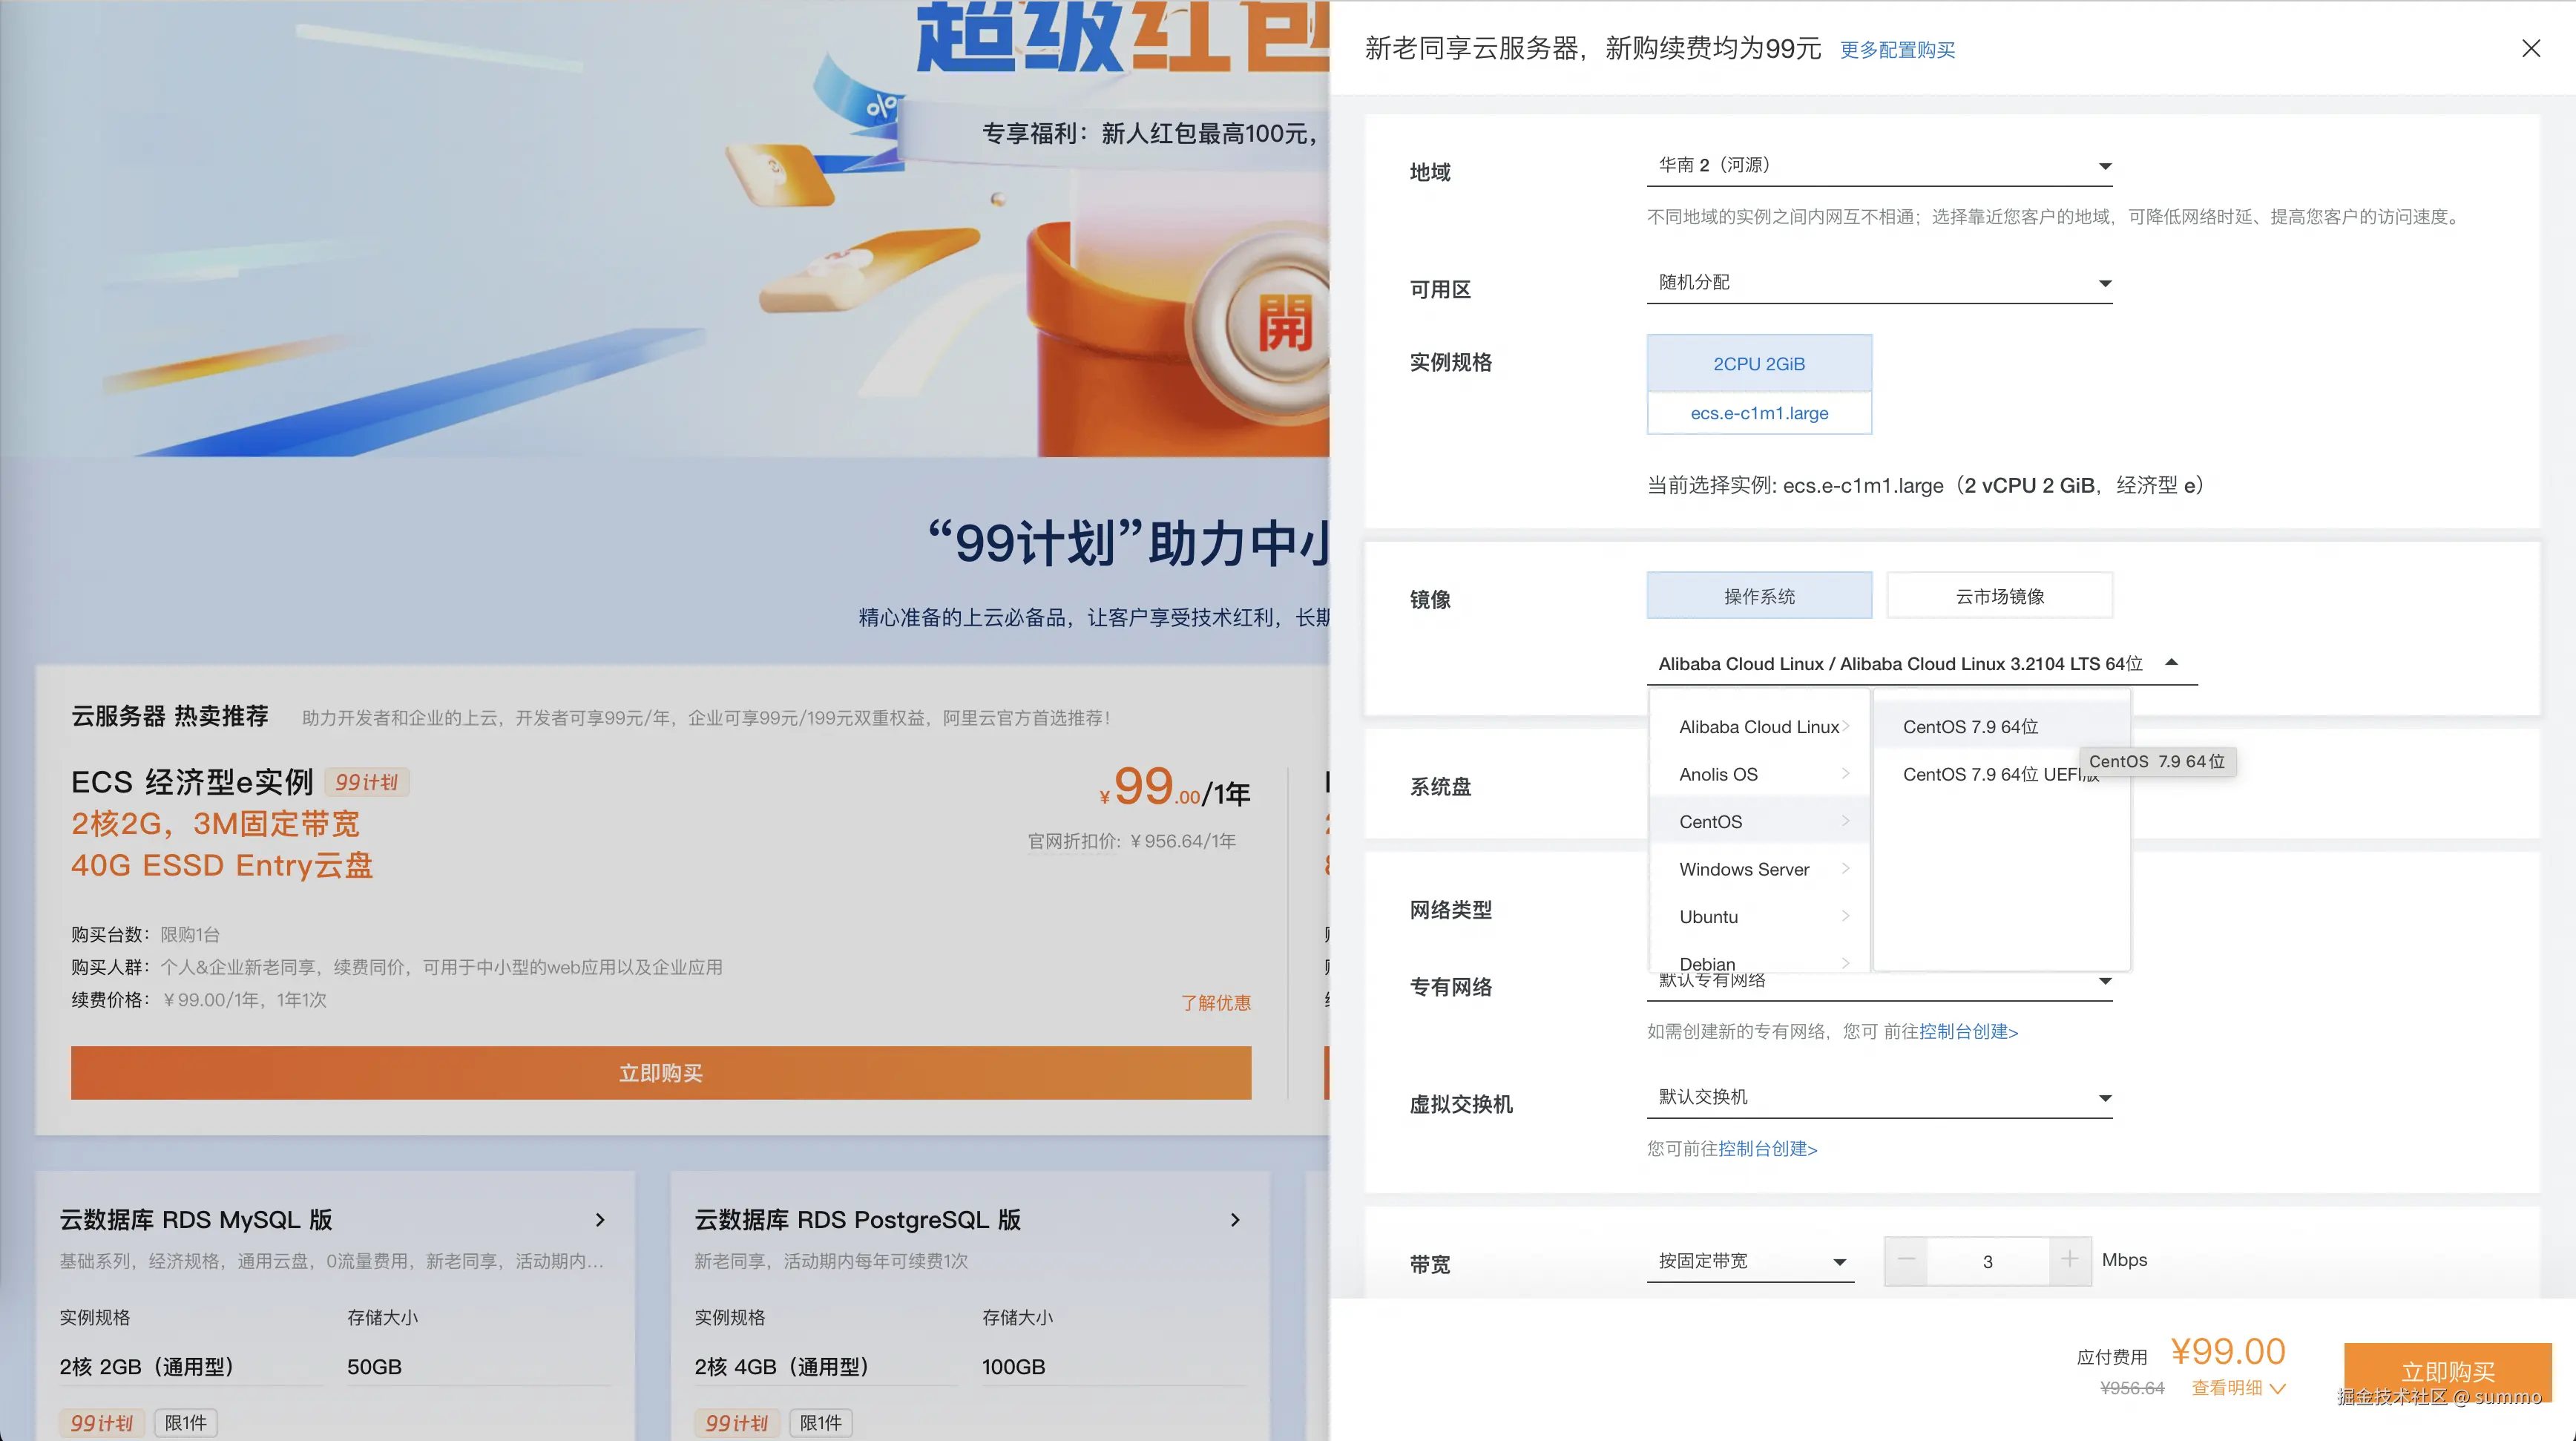Expand Ubuntu submenu arrow
The height and width of the screenshot is (1441, 2576).
[1845, 916]
